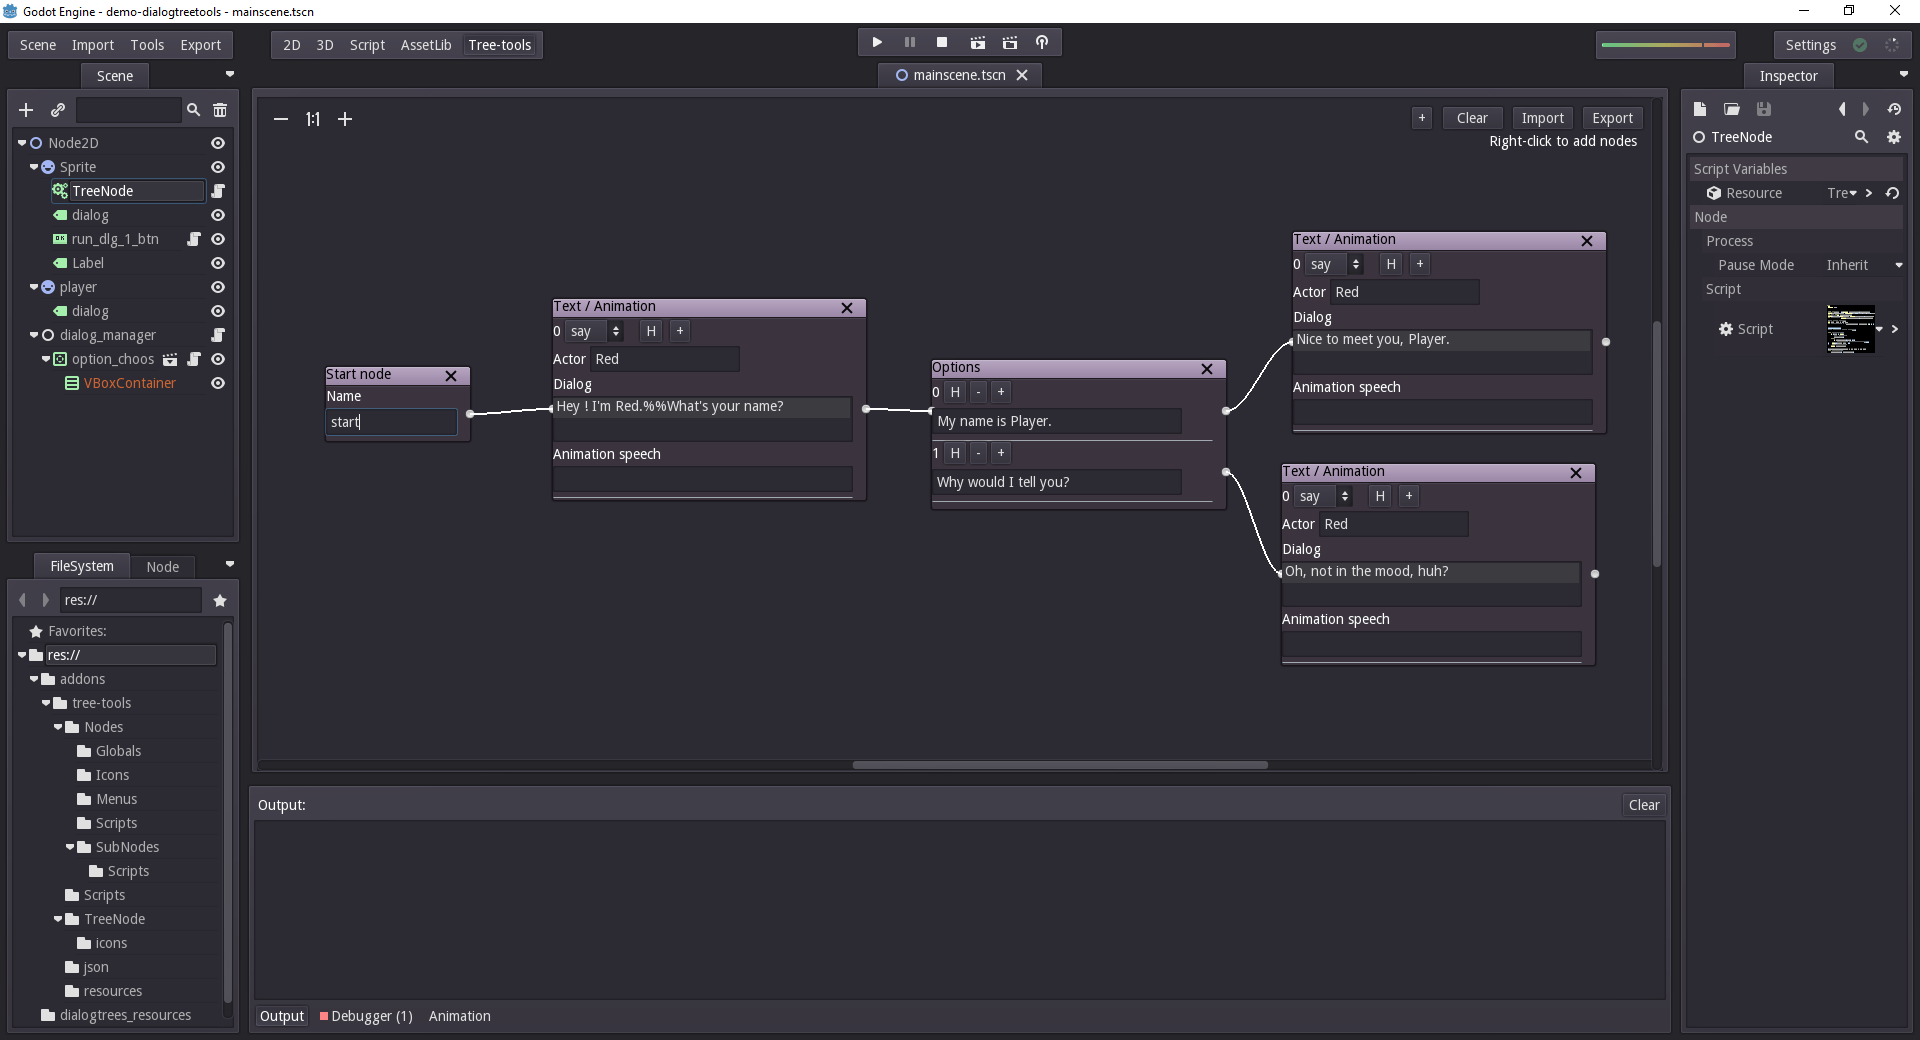The width and height of the screenshot is (1920, 1040).
Task: Clear the Output panel
Action: pos(1643,804)
